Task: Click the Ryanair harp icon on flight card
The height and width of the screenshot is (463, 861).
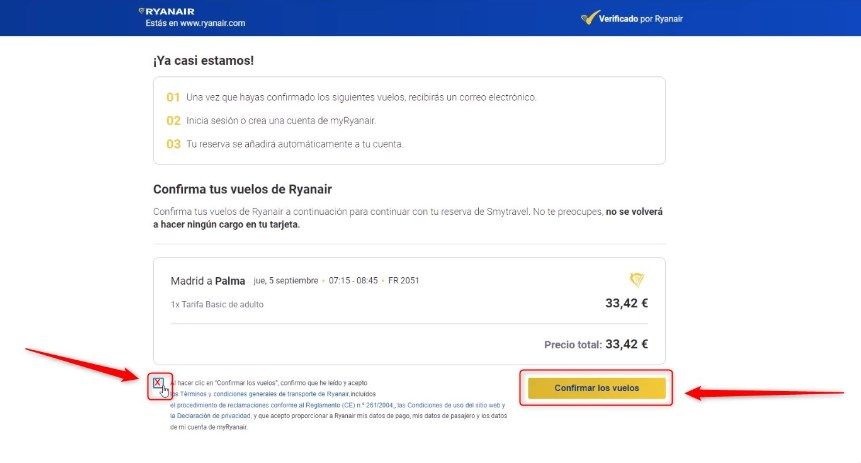Action: pos(636,280)
